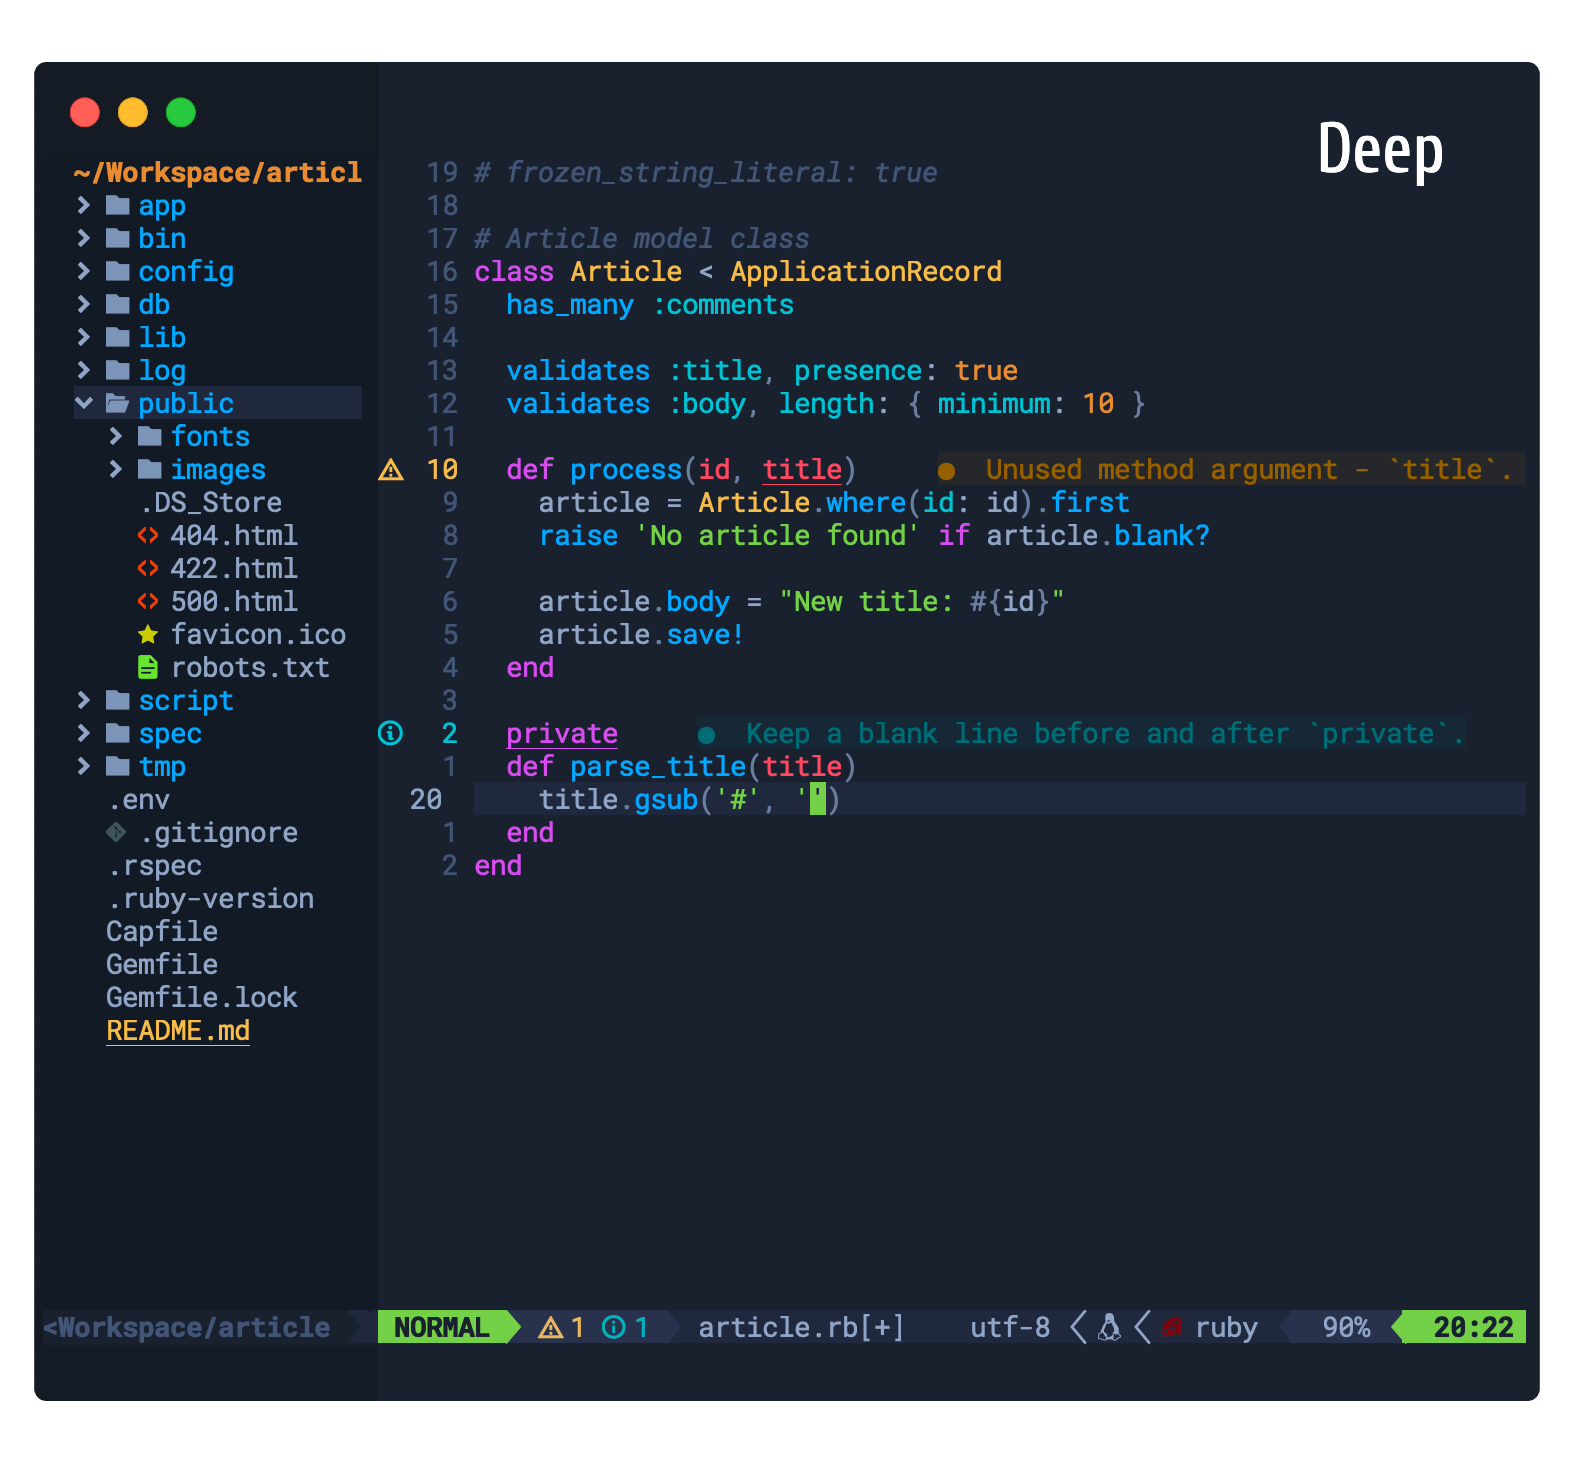This screenshot has height=1458, width=1576.
Task: Click the bin folder icon
Action: click(x=118, y=238)
